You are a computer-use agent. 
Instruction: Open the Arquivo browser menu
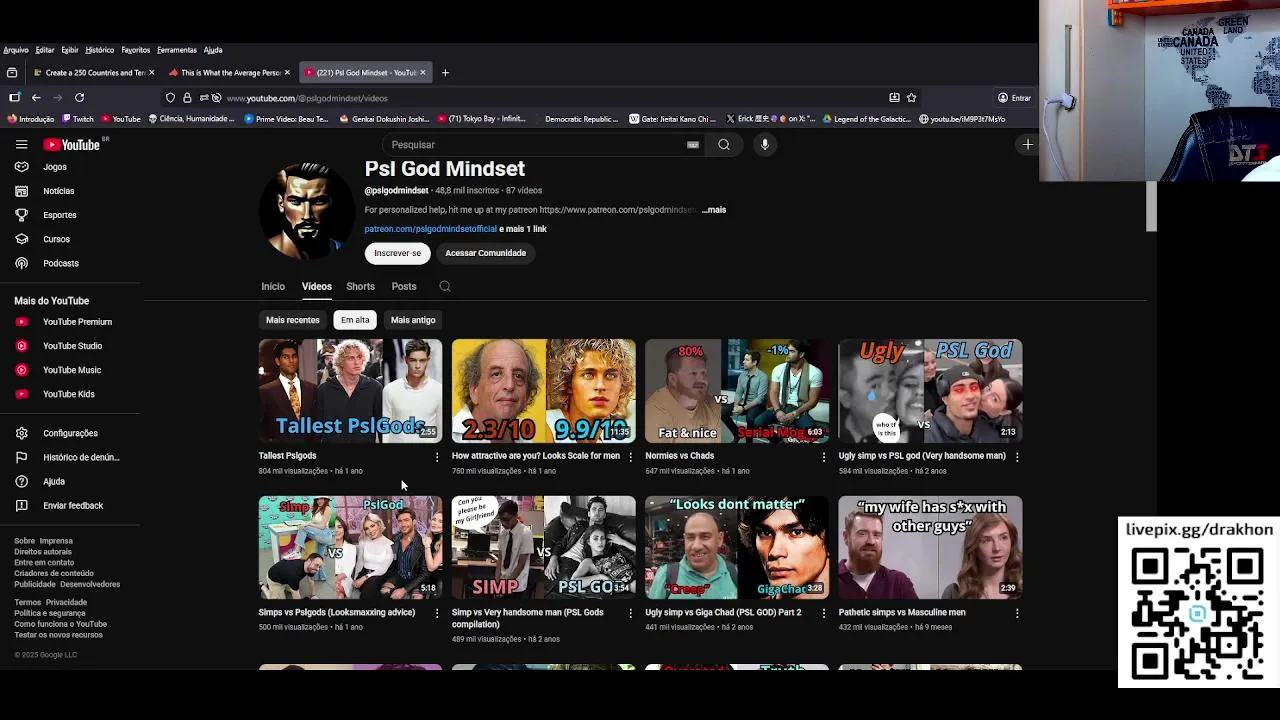16,50
